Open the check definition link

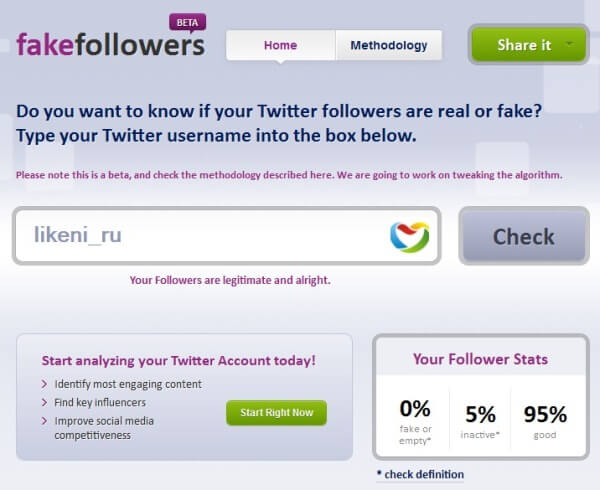coord(420,474)
